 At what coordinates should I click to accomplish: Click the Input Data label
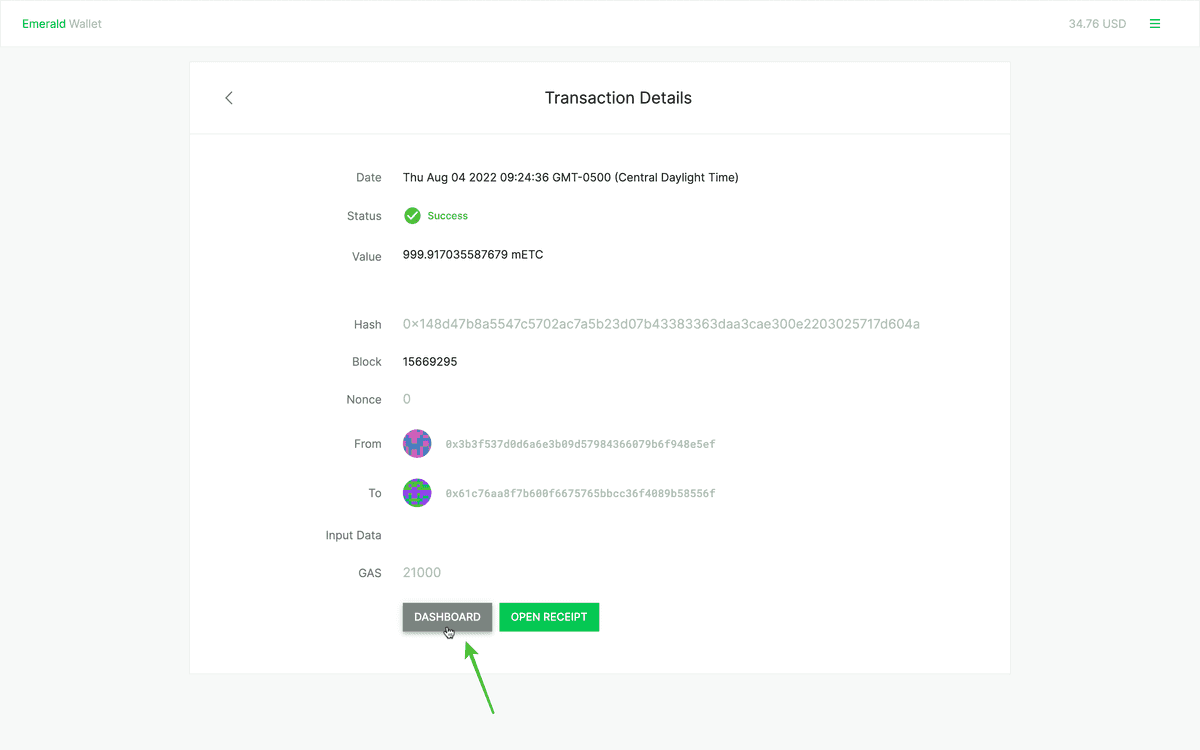click(x=353, y=535)
